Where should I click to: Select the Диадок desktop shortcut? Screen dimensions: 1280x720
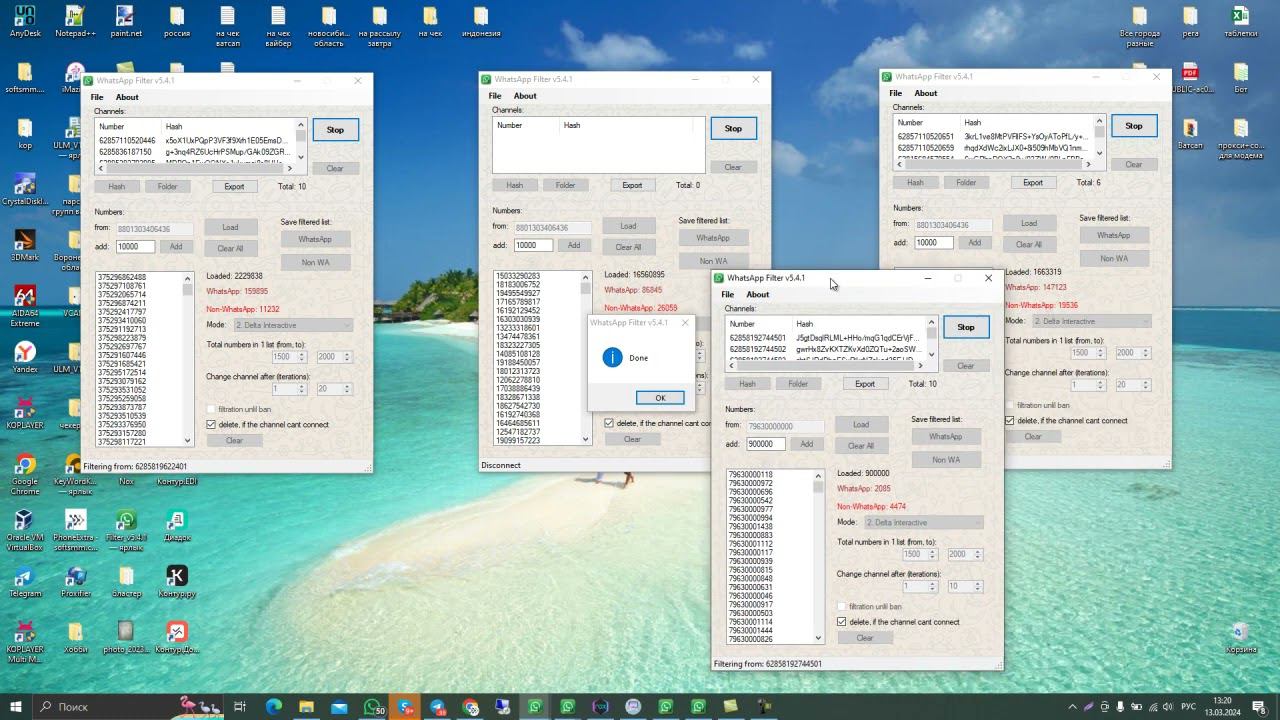coord(177,525)
